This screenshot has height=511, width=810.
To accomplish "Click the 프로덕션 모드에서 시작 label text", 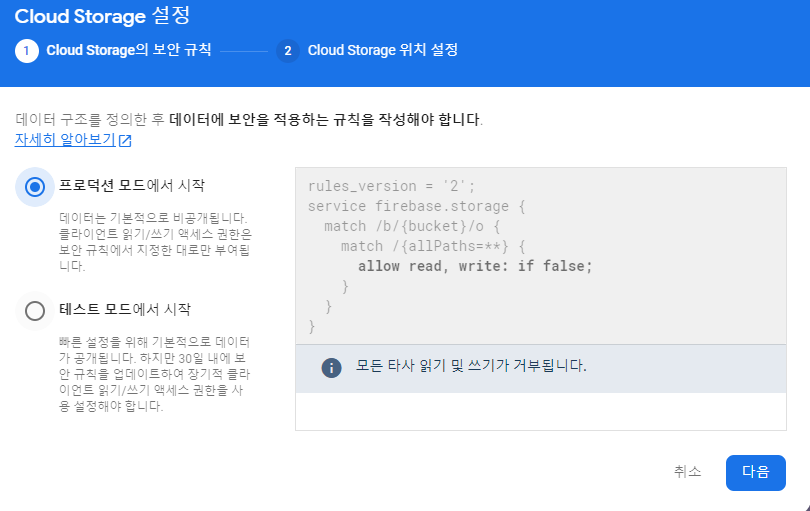I will point(132,185).
